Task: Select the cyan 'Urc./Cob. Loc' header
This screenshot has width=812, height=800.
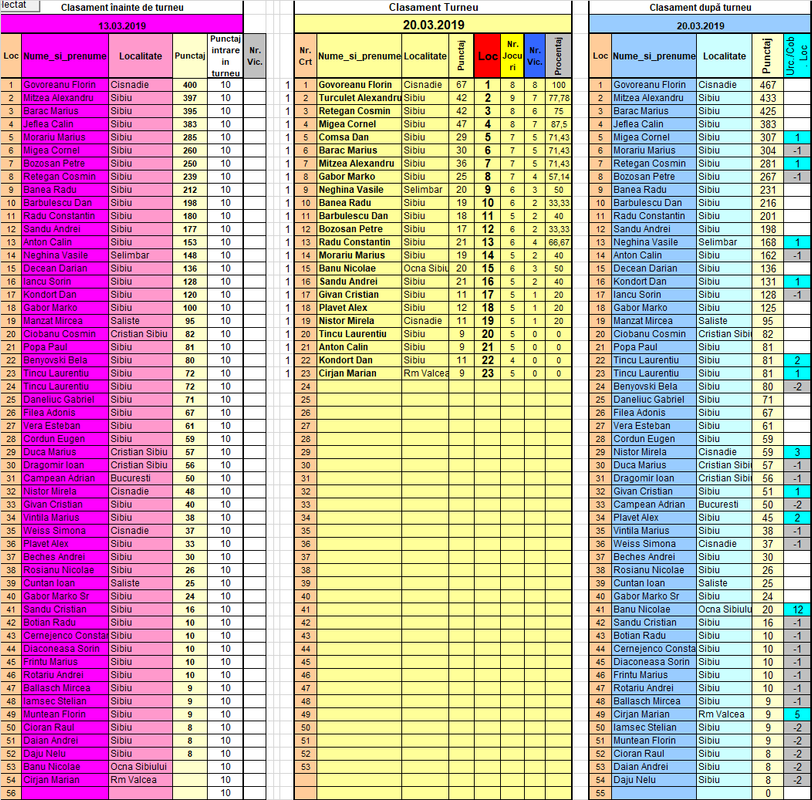Action: (797, 56)
